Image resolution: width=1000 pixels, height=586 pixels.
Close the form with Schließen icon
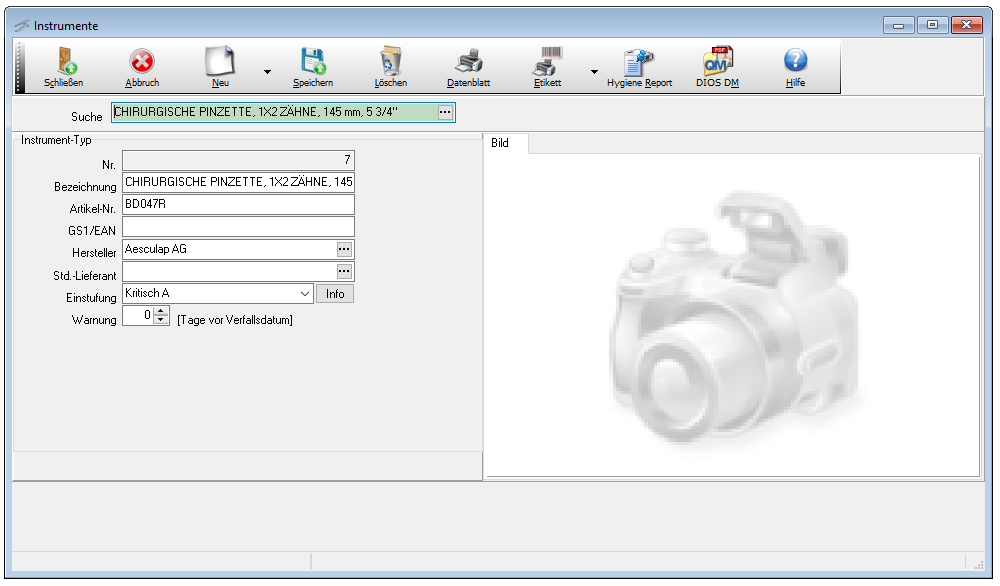(64, 67)
